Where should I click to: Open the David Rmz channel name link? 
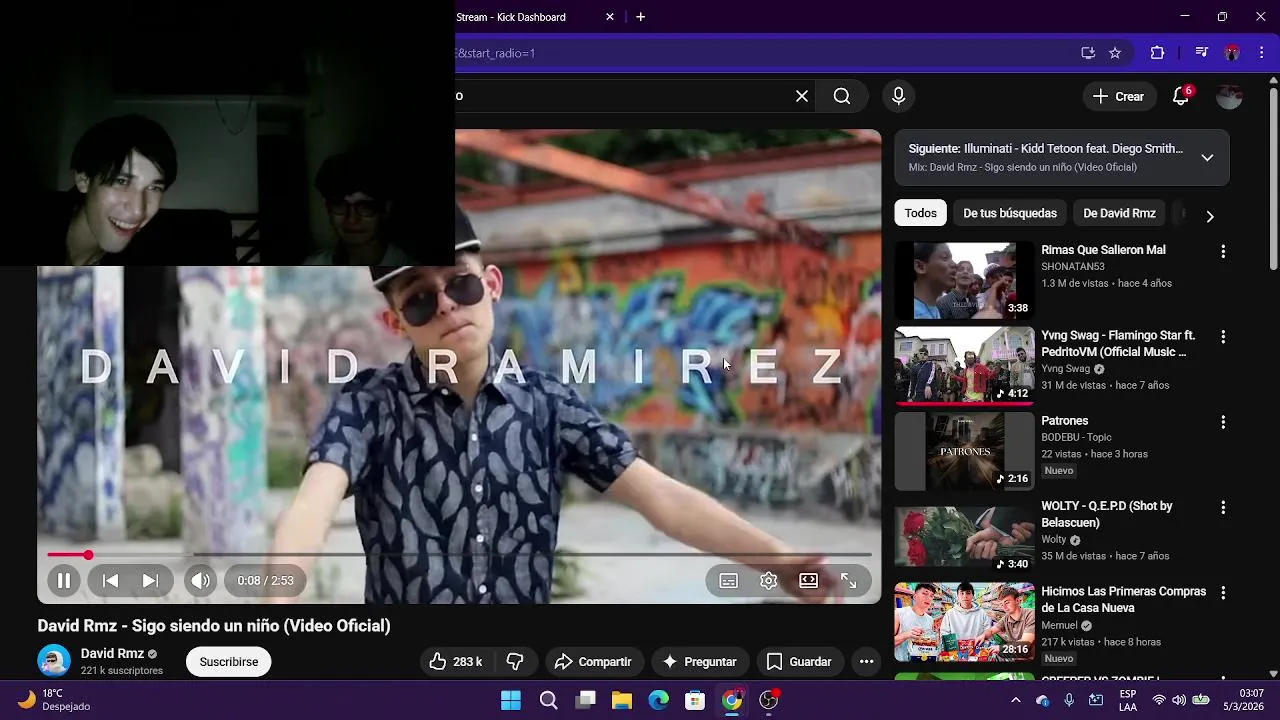[x=112, y=654]
